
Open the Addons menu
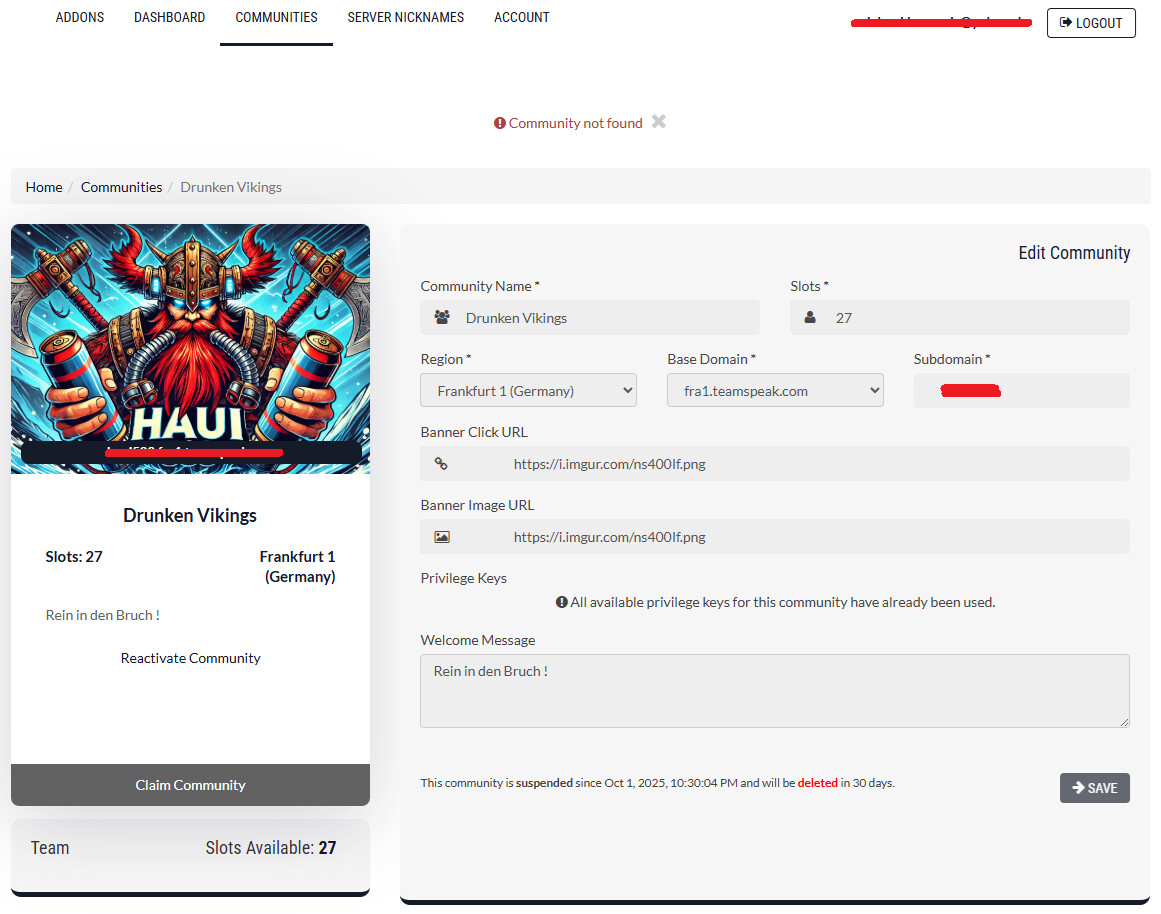pyautogui.click(x=80, y=18)
